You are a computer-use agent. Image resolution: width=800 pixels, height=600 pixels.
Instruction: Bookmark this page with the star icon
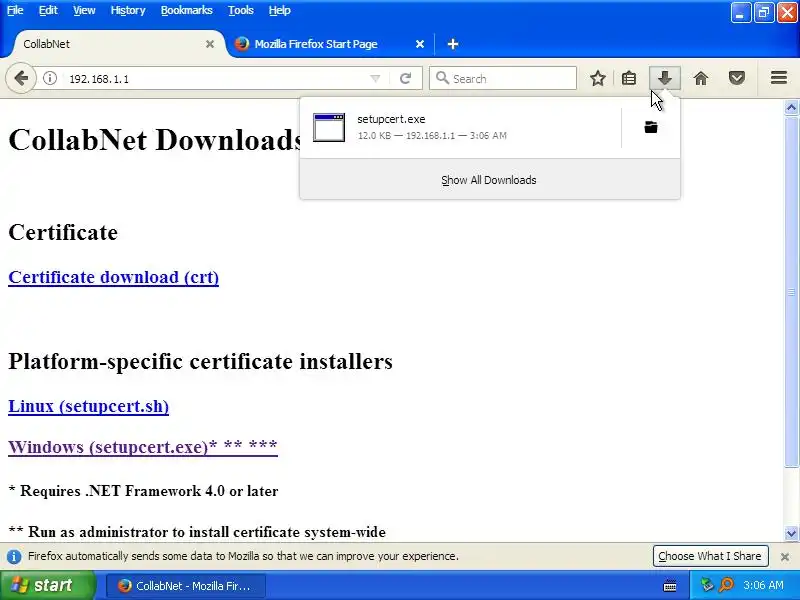pyautogui.click(x=597, y=79)
